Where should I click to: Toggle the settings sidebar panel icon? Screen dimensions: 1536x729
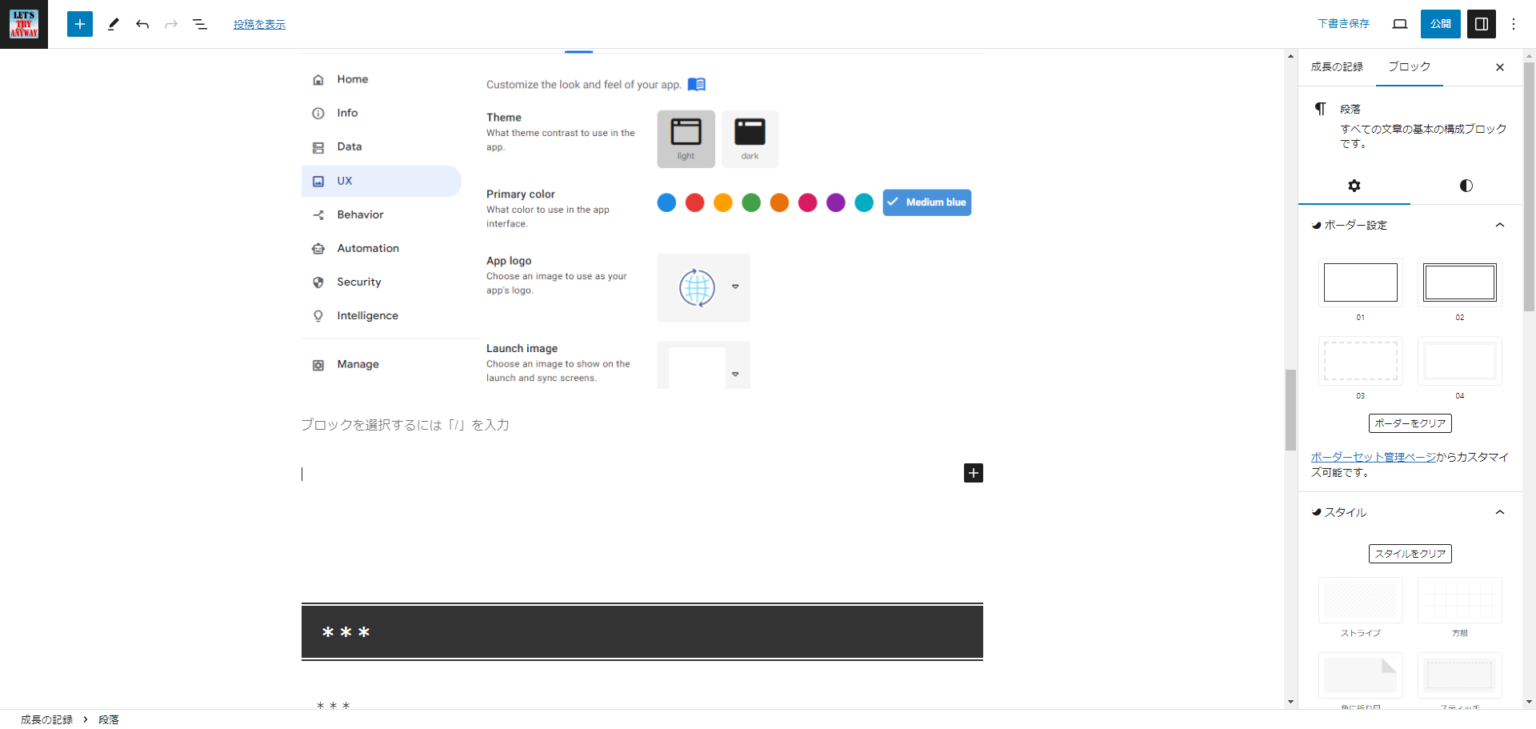click(x=1481, y=24)
